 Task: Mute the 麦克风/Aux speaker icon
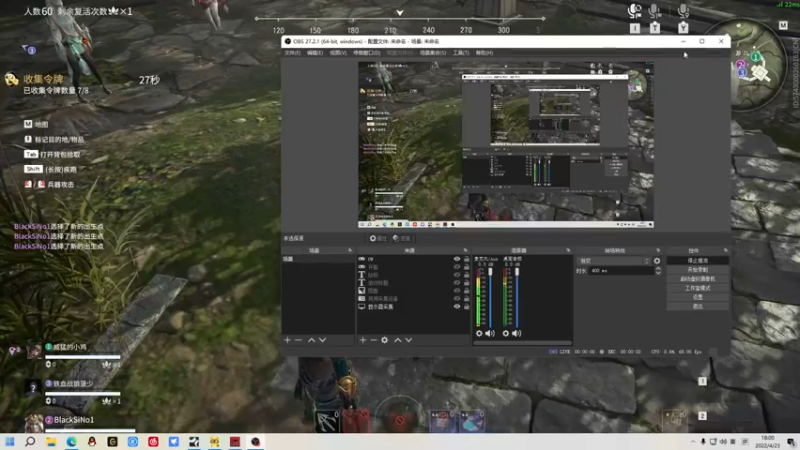coord(490,333)
